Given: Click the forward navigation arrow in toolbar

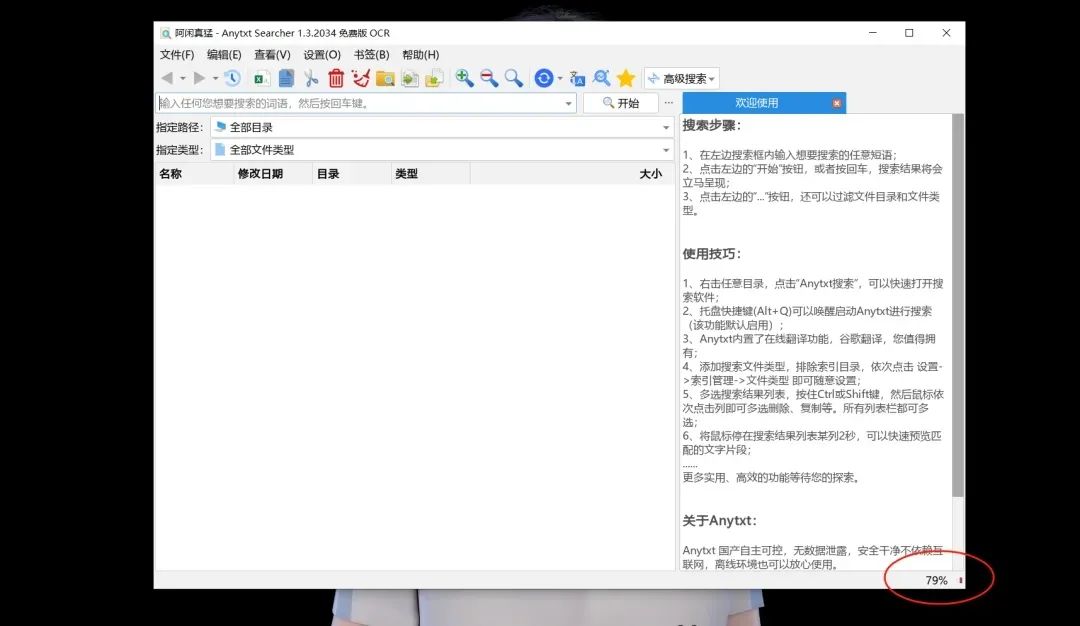Looking at the screenshot, I should pos(199,79).
